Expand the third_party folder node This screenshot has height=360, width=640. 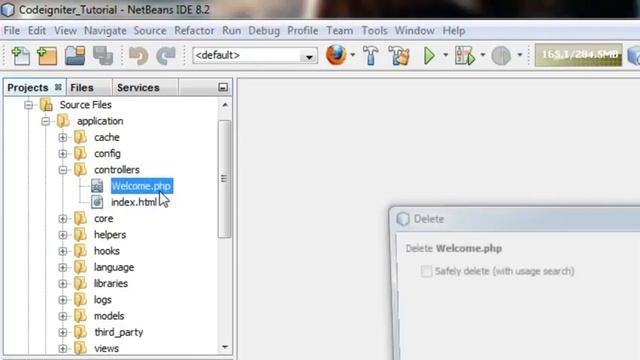coord(62,332)
